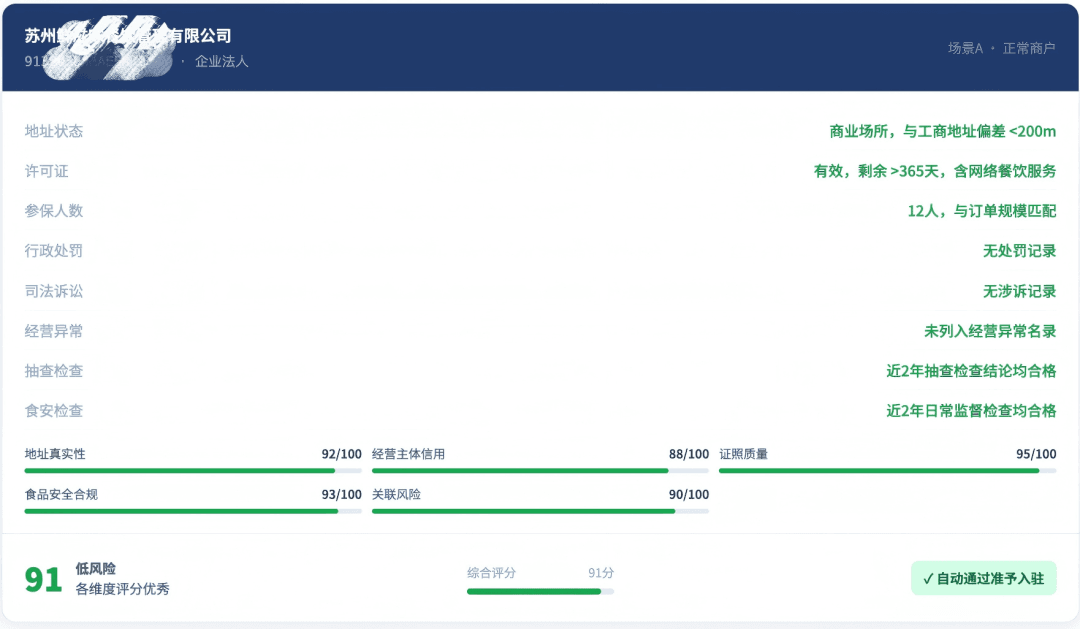Click the 司法诉讼 row label
The width and height of the screenshot is (1080, 629).
pyautogui.click(x=54, y=291)
